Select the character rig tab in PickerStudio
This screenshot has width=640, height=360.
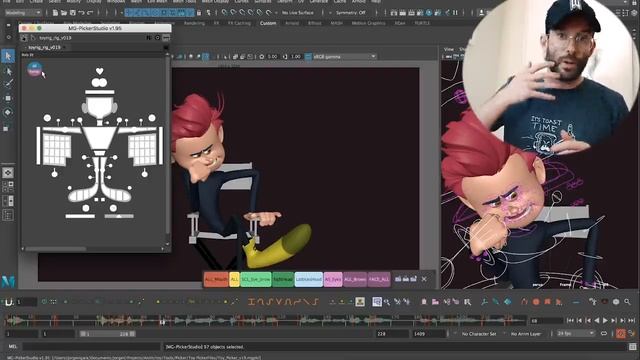44,47
